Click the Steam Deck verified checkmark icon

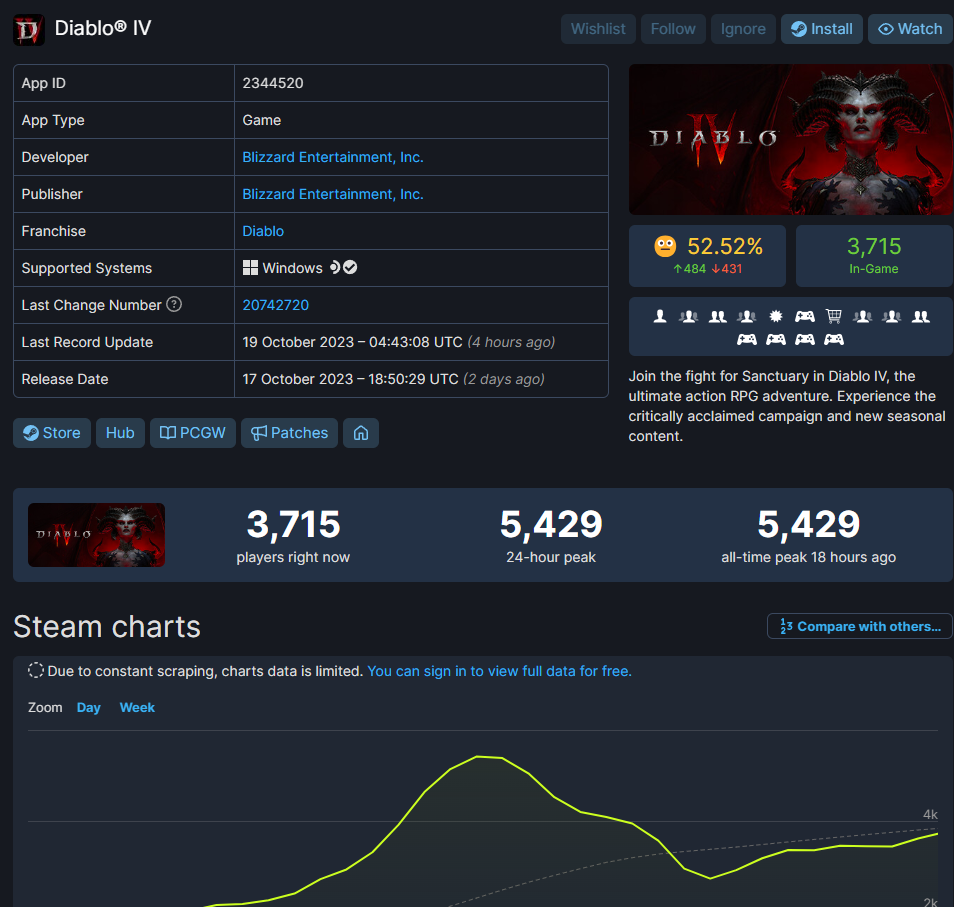click(351, 268)
